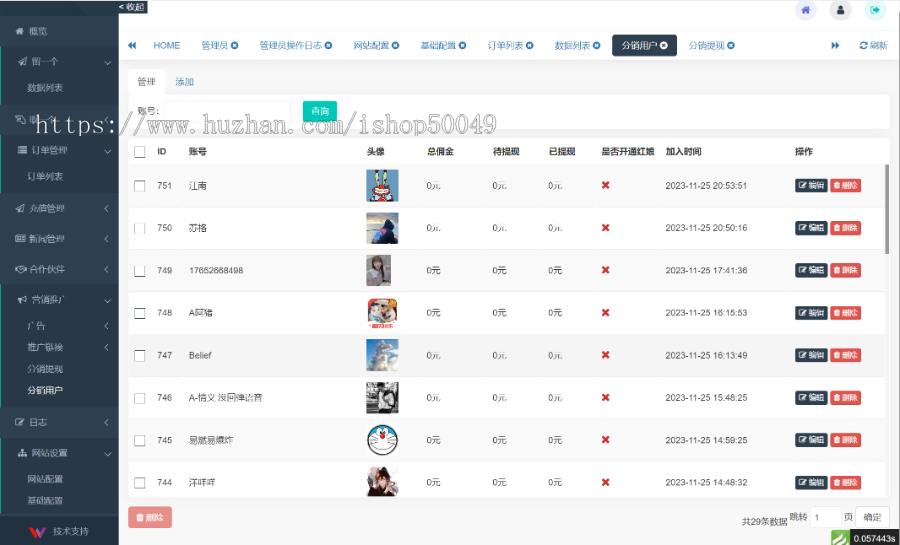This screenshot has width=900, height=545.
Task: Close the 订单列表 tab x icon
Action: coord(529,45)
